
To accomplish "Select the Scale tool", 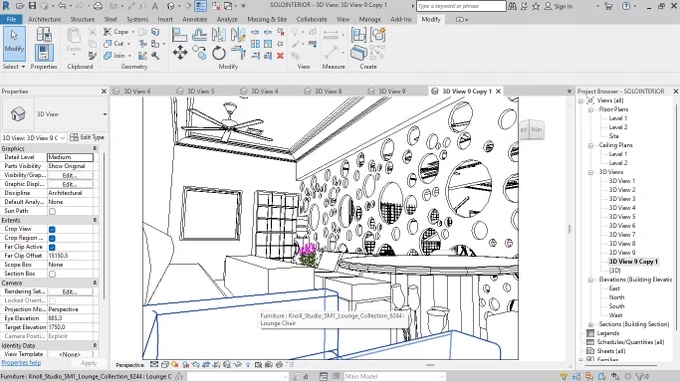I will [x=268, y=44].
